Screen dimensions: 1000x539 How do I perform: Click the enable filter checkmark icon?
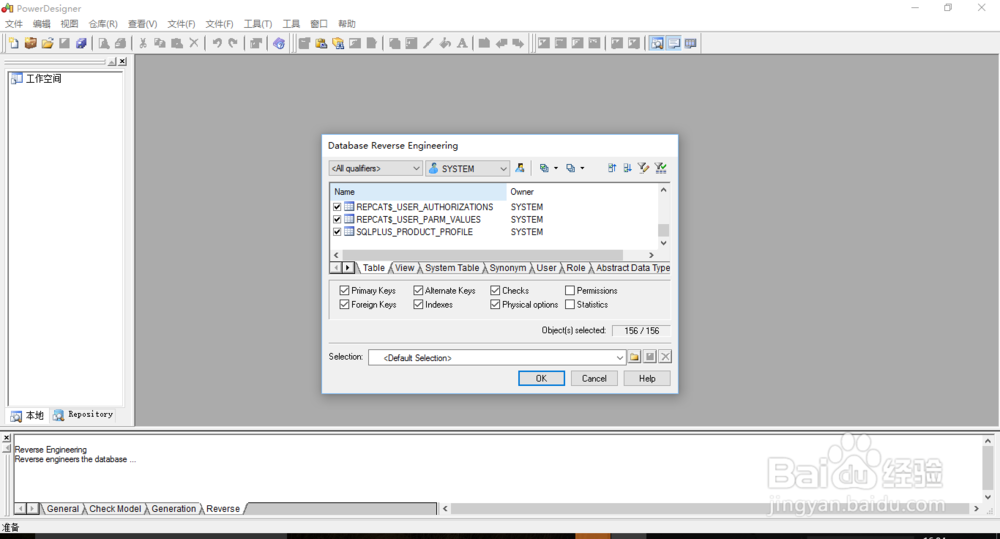[661, 168]
